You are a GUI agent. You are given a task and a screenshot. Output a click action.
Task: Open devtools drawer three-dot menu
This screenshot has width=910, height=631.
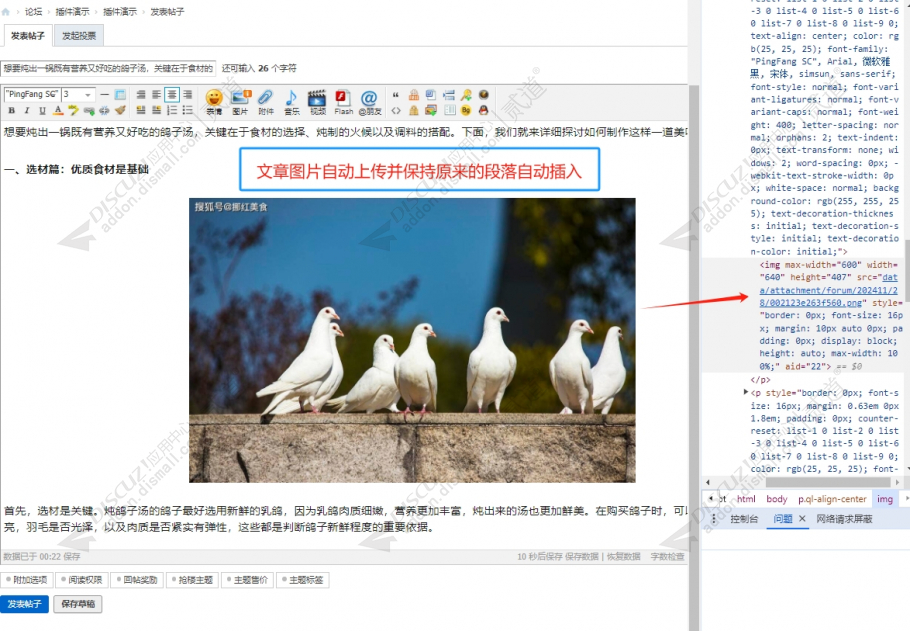[714, 518]
